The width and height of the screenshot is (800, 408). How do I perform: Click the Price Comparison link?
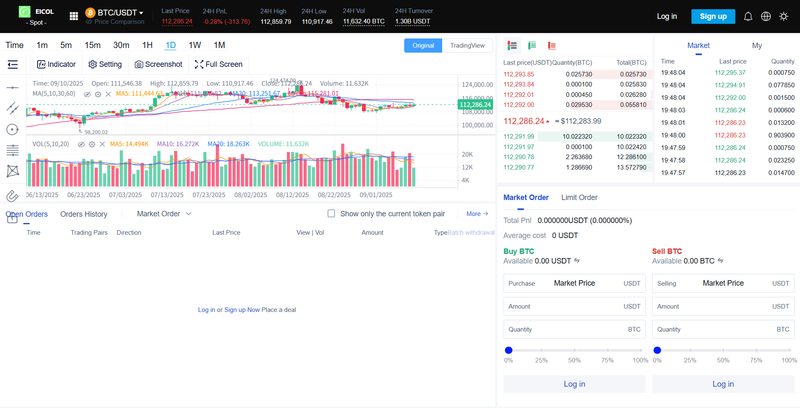[x=115, y=22]
